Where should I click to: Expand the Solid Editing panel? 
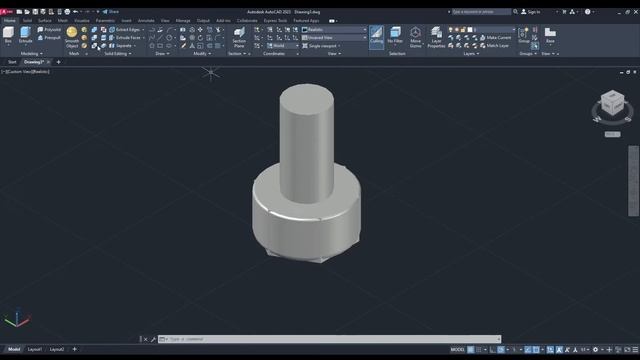point(118,53)
